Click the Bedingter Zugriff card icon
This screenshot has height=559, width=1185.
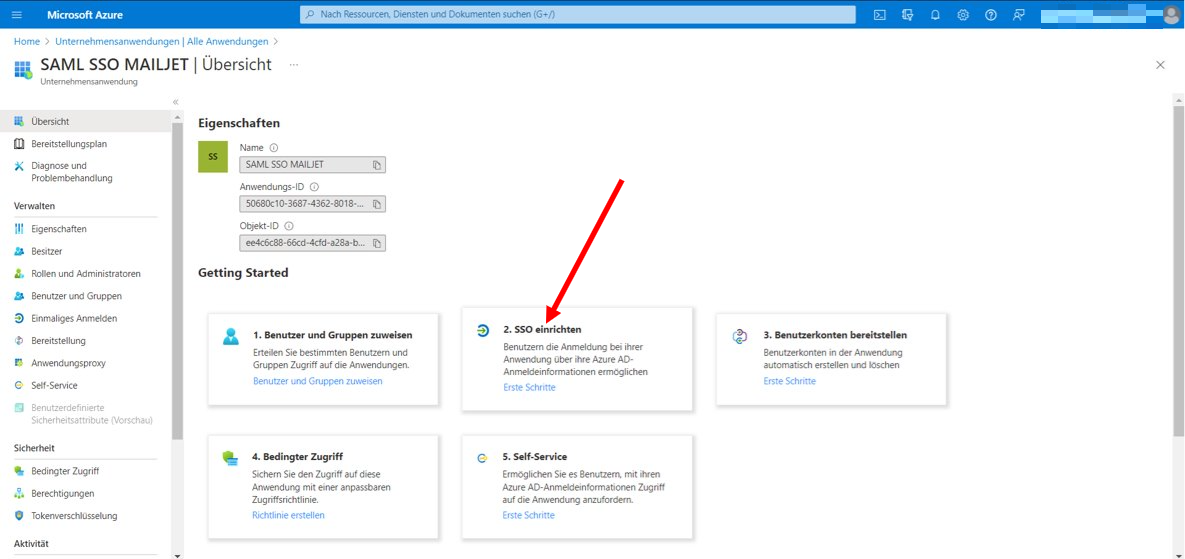coord(231,458)
